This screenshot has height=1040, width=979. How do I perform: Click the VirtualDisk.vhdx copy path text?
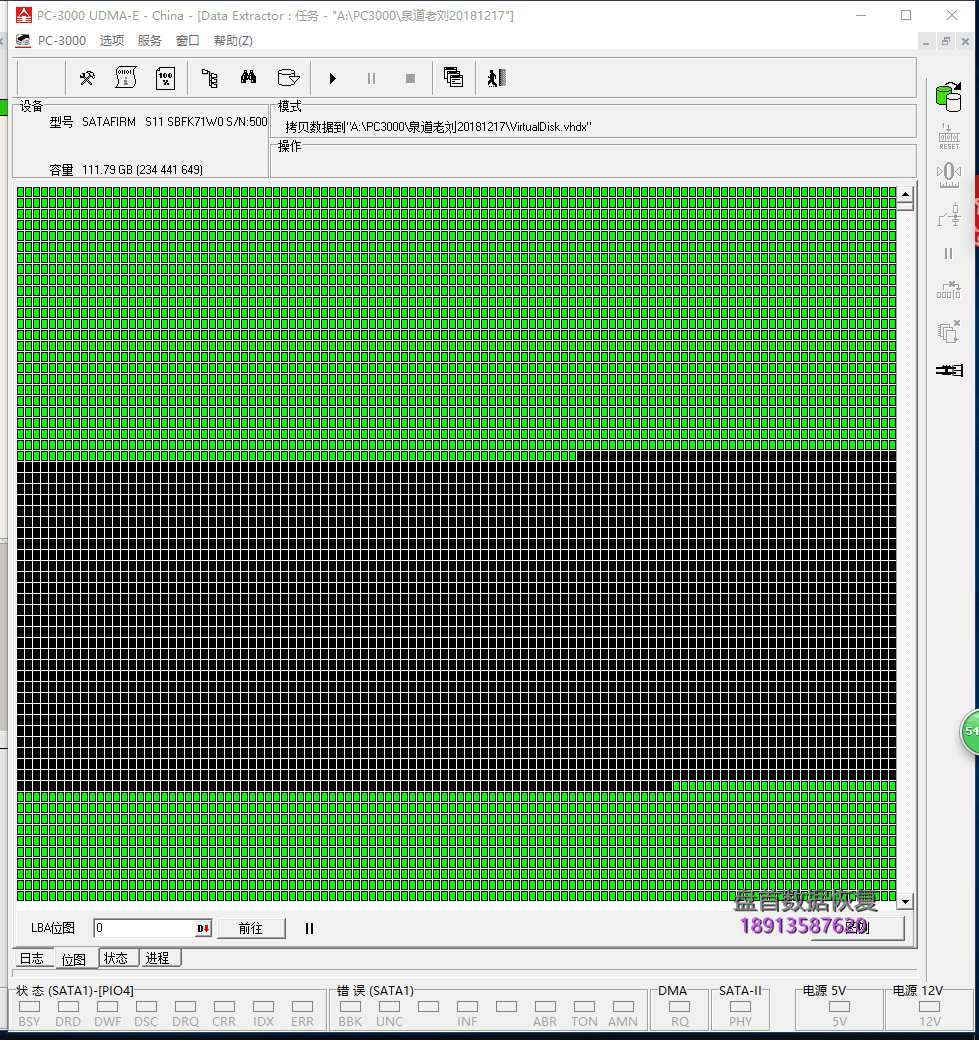click(x=438, y=127)
